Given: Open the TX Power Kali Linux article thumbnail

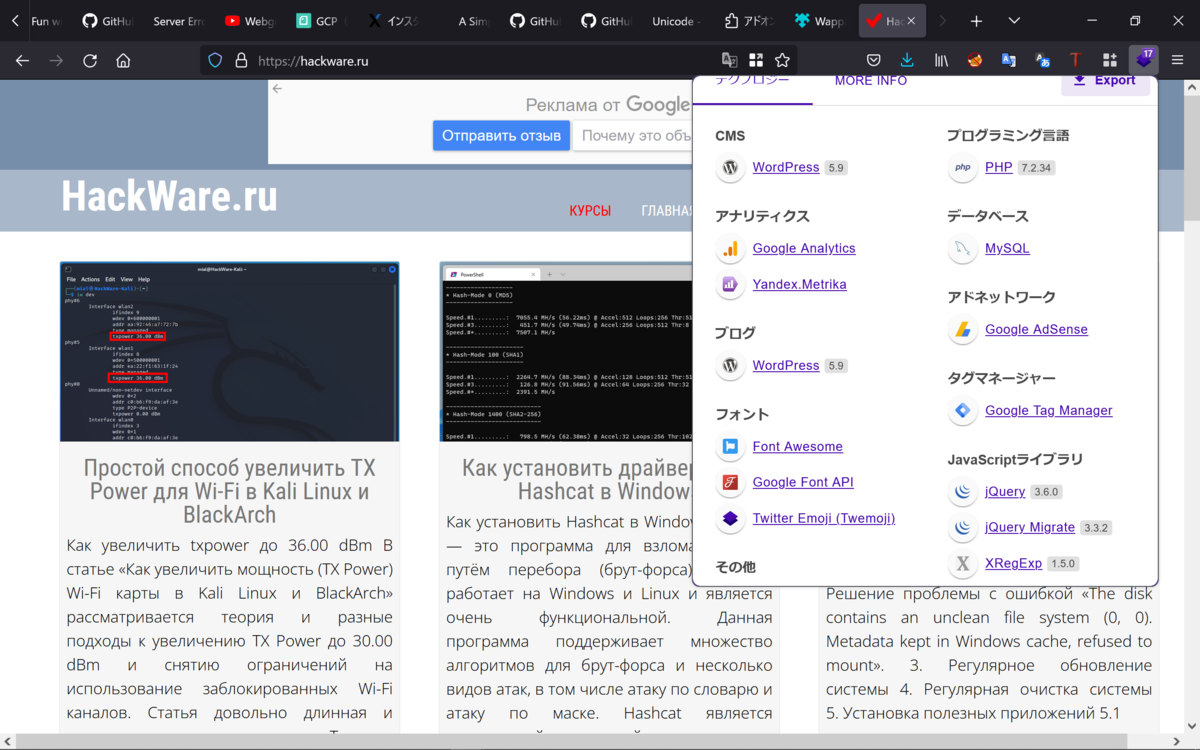Looking at the screenshot, I should tap(229, 351).
